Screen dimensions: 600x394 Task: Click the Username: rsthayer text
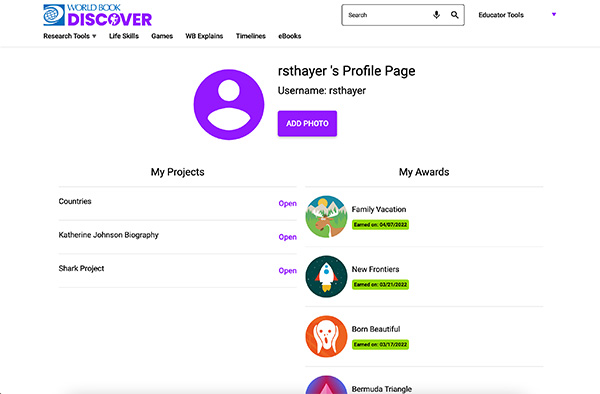322,91
